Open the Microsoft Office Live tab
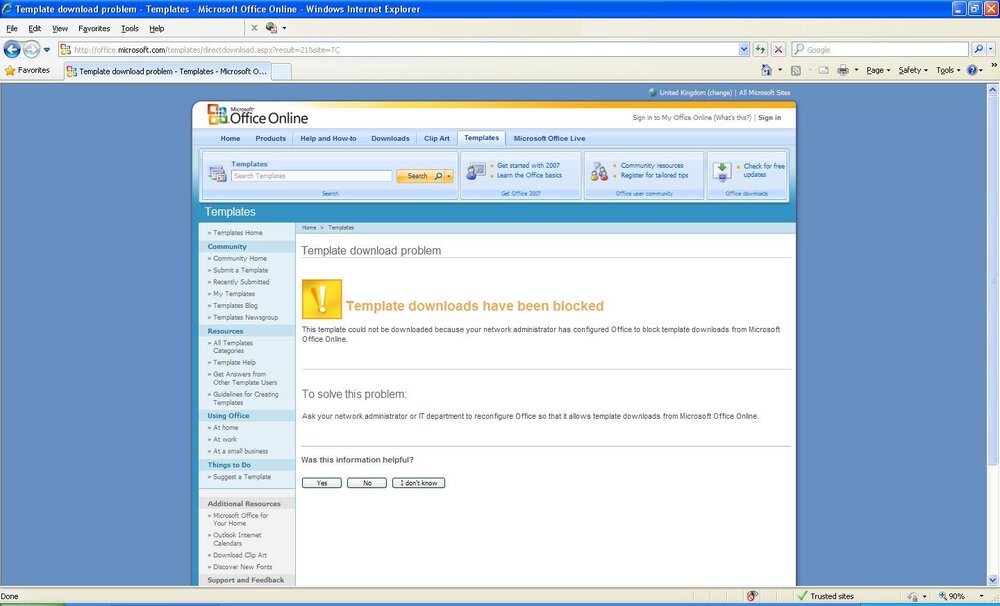 pyautogui.click(x=549, y=138)
